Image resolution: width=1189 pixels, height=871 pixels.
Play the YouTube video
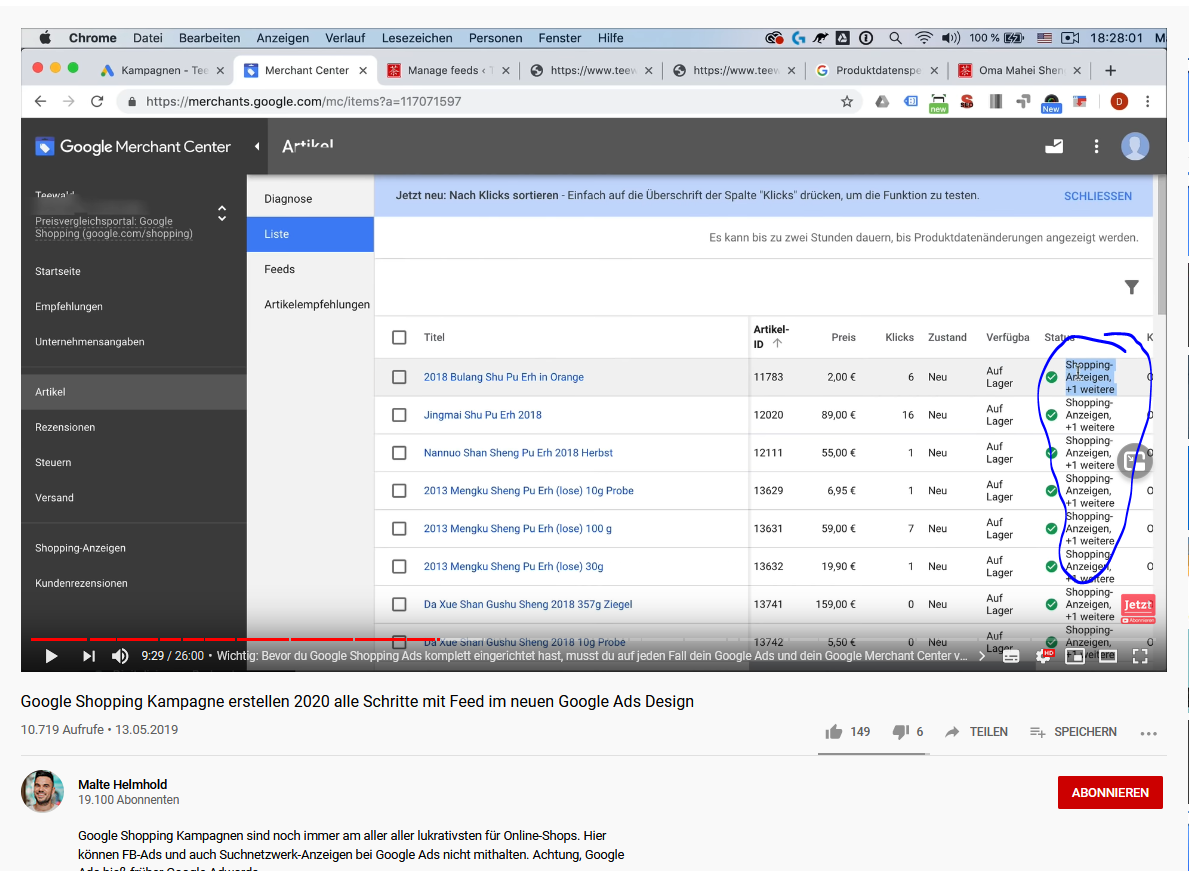[51, 656]
